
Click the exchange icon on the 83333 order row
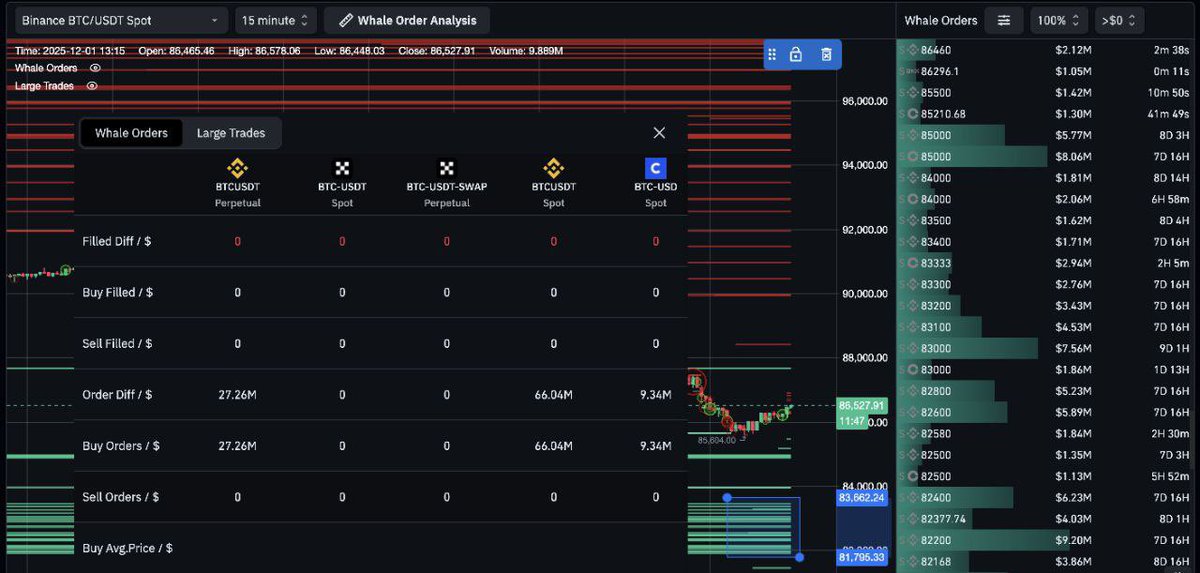click(911, 263)
